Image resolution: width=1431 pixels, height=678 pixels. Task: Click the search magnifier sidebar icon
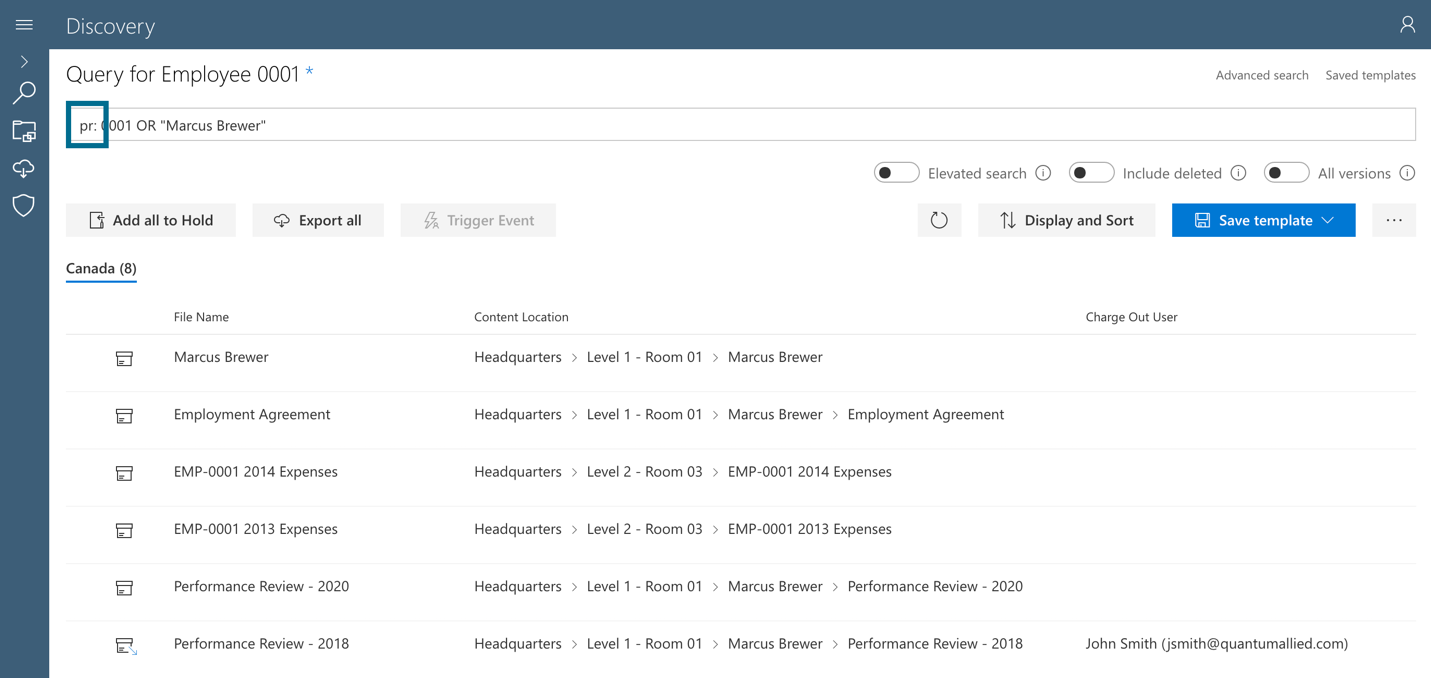24,93
